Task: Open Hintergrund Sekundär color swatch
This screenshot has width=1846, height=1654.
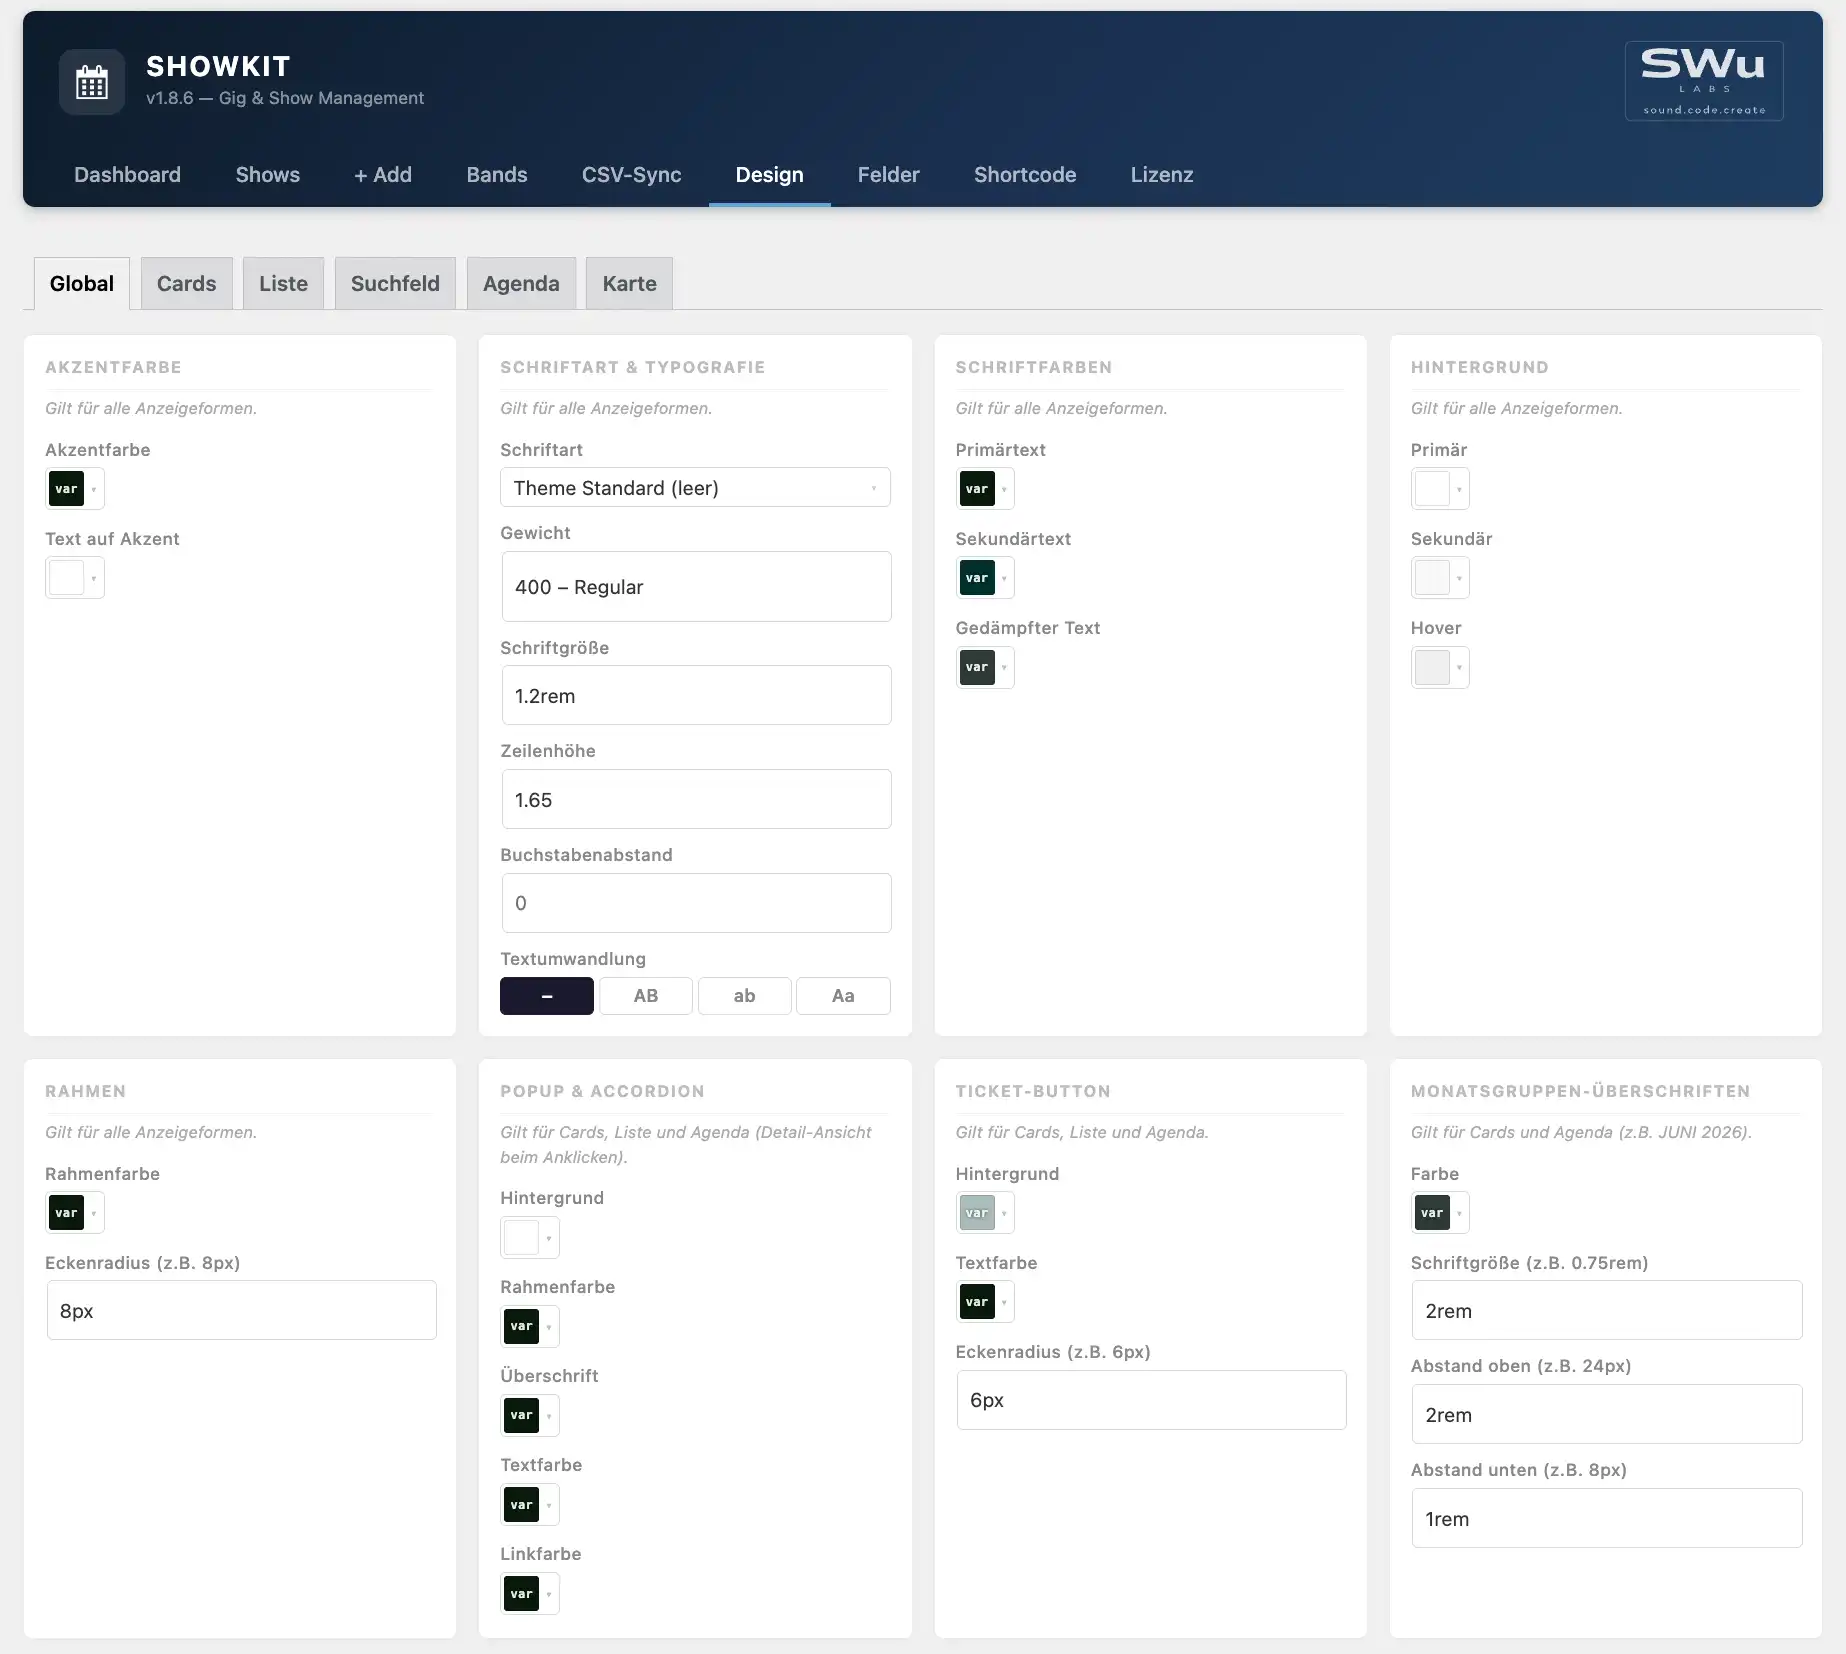Action: [x=1440, y=578]
